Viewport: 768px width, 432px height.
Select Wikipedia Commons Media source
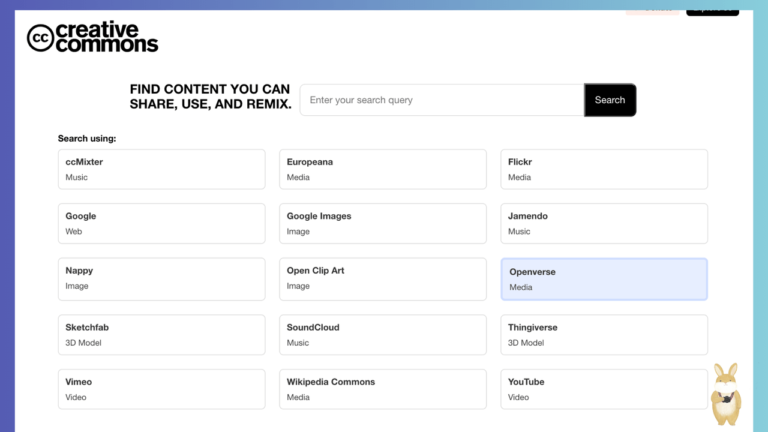tap(383, 389)
